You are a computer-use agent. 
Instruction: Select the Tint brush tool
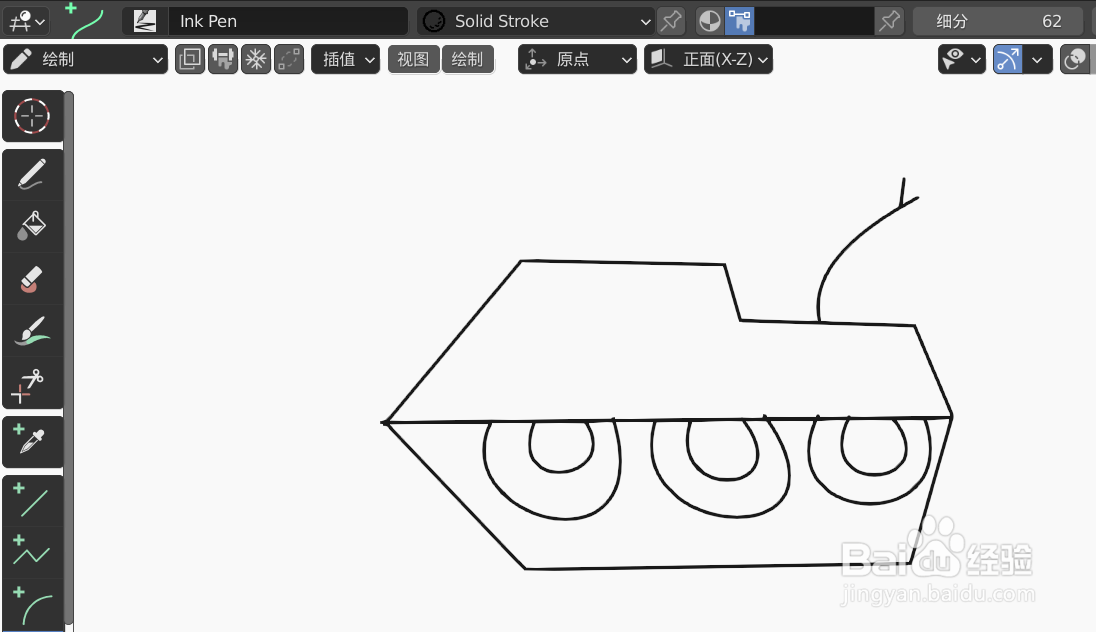pyautogui.click(x=32, y=331)
